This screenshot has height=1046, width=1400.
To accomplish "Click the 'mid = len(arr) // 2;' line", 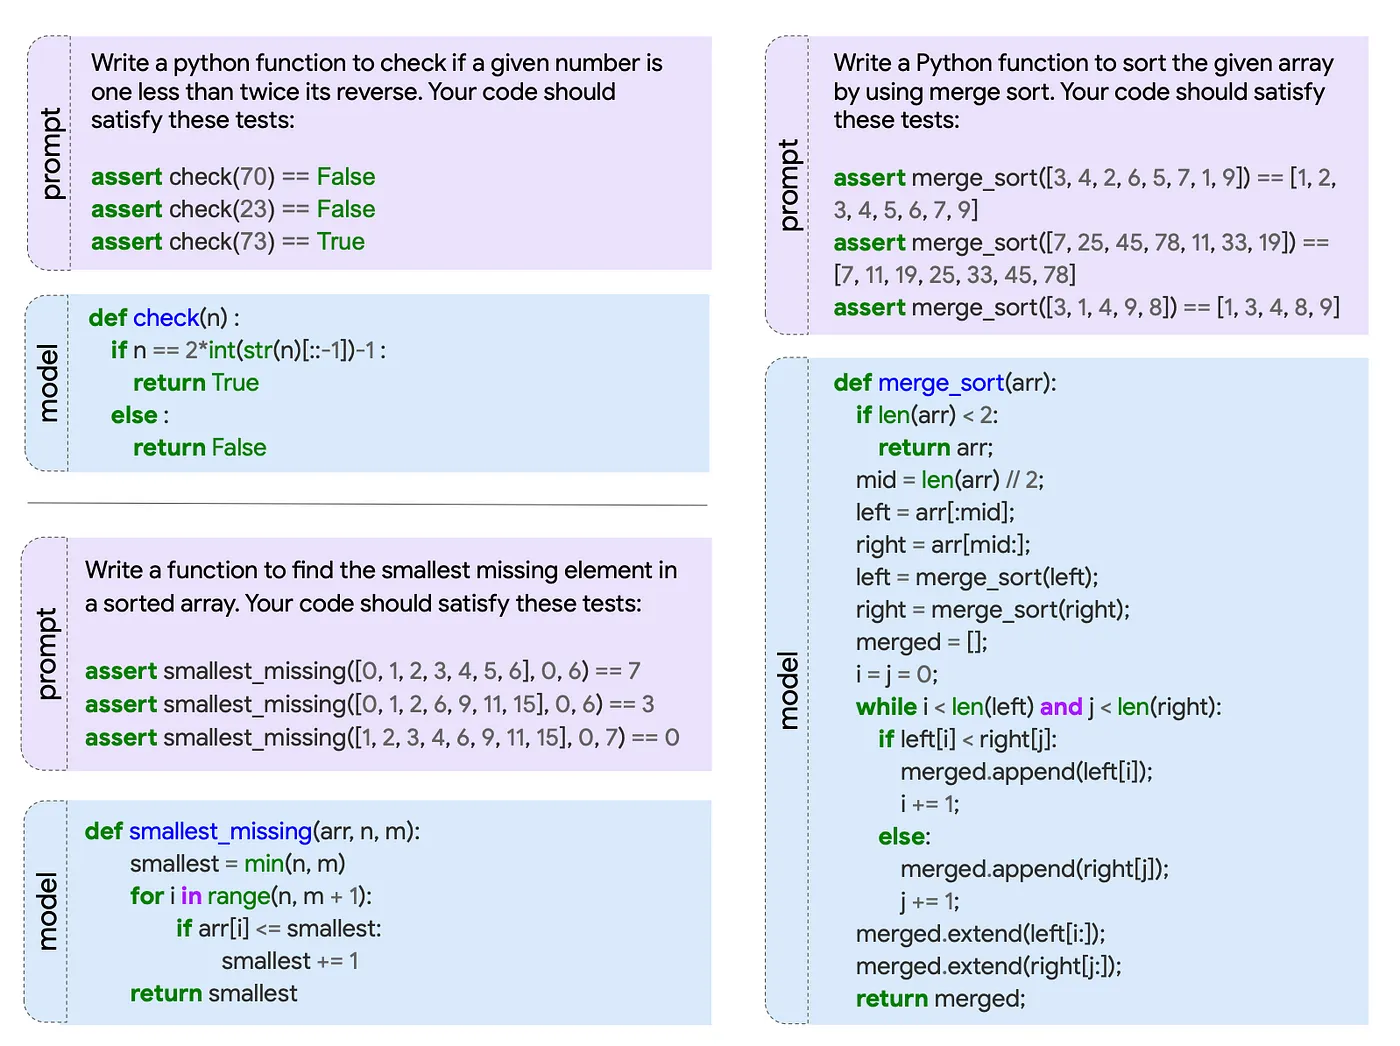I will 950,480.
